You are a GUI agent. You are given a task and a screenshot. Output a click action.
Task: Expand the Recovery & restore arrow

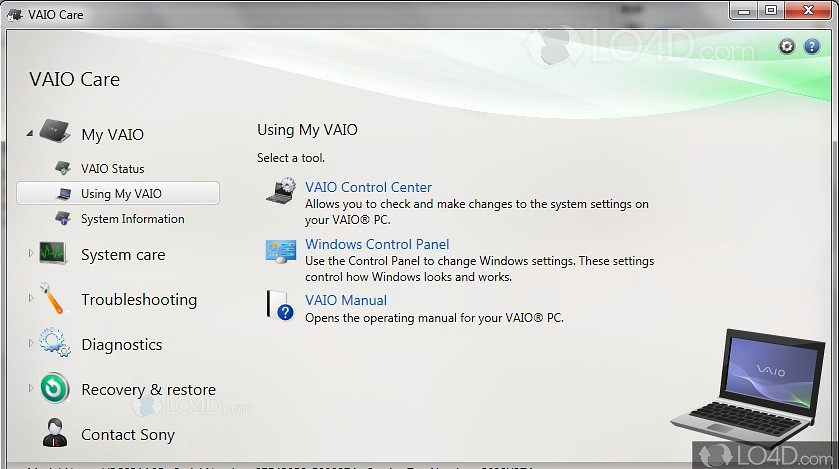pos(30,388)
